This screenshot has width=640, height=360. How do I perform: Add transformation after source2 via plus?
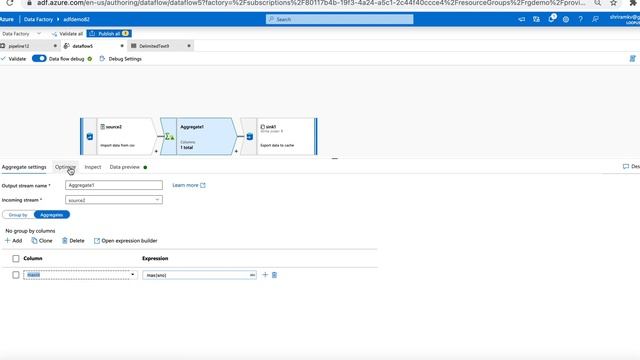tap(156, 151)
